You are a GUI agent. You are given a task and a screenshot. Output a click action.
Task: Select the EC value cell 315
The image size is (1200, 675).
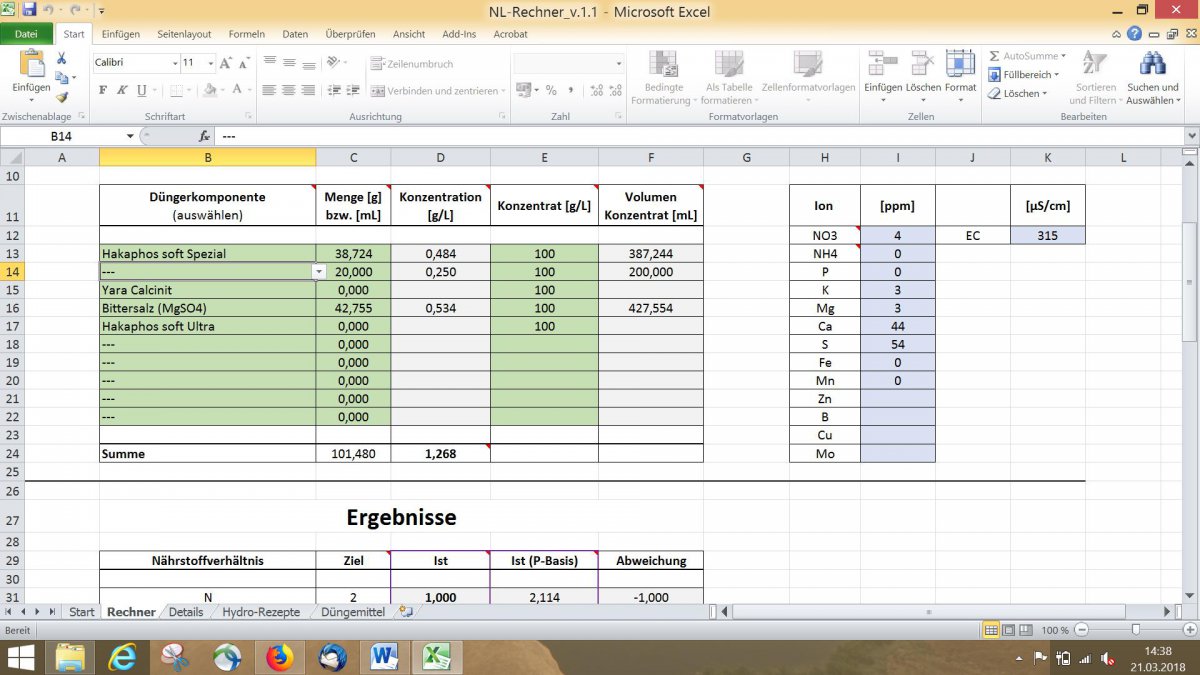[x=1047, y=235]
